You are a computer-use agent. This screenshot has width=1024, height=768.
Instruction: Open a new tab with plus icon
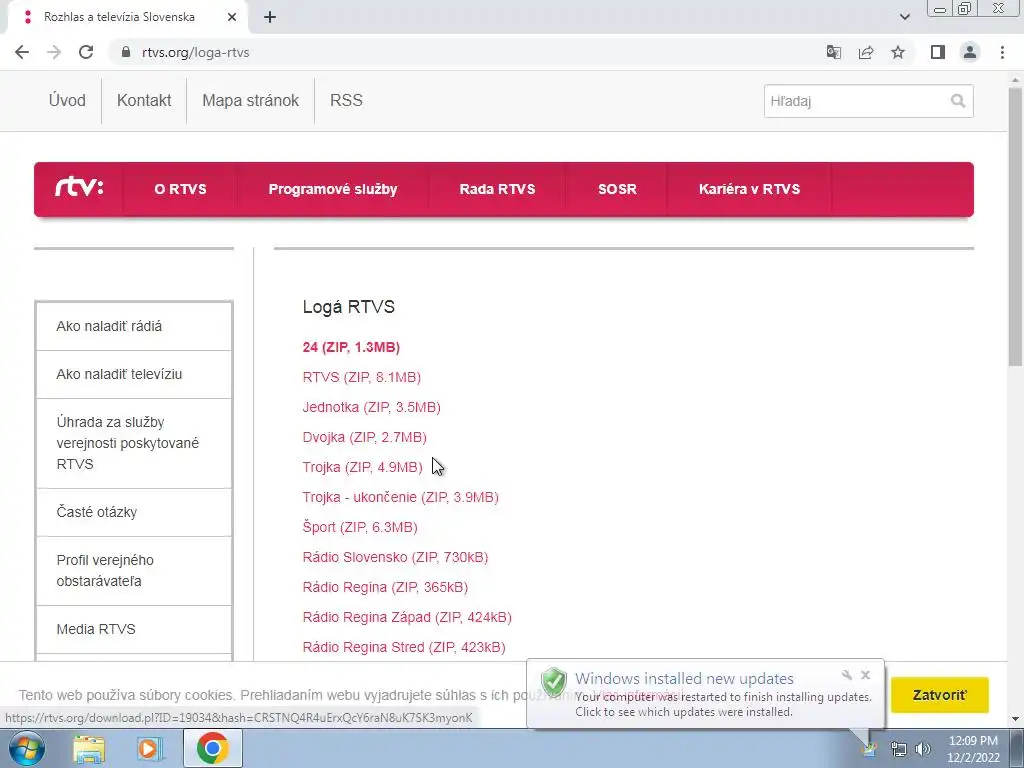click(x=270, y=18)
